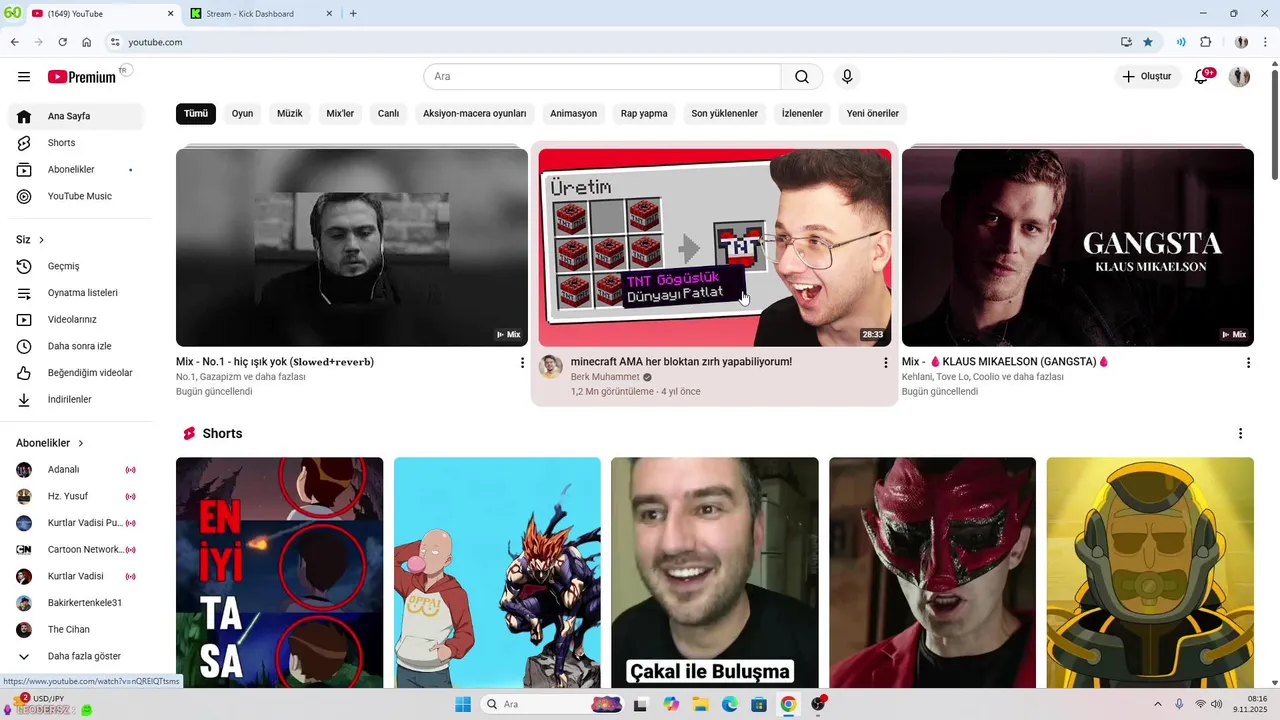Open options for Klaus Mikaelson mix

1248,363
